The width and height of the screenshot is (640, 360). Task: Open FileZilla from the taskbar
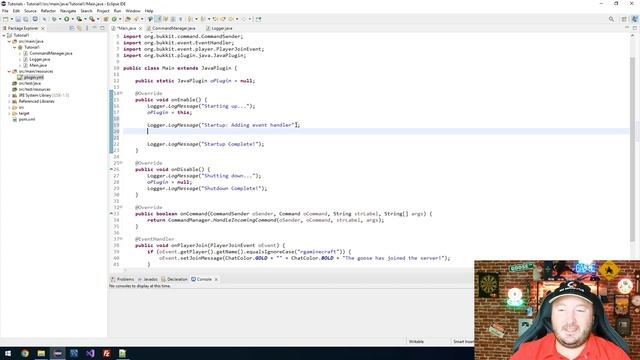point(107,353)
